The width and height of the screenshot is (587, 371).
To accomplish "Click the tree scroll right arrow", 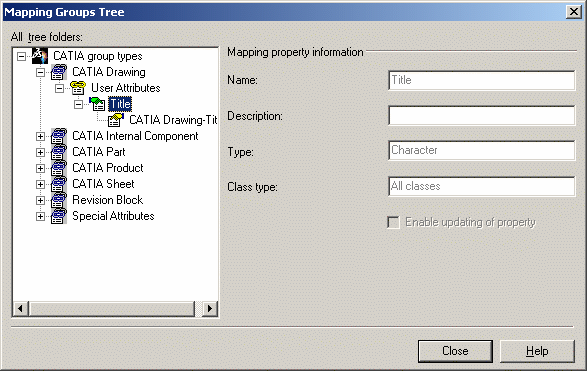I will [x=210, y=308].
